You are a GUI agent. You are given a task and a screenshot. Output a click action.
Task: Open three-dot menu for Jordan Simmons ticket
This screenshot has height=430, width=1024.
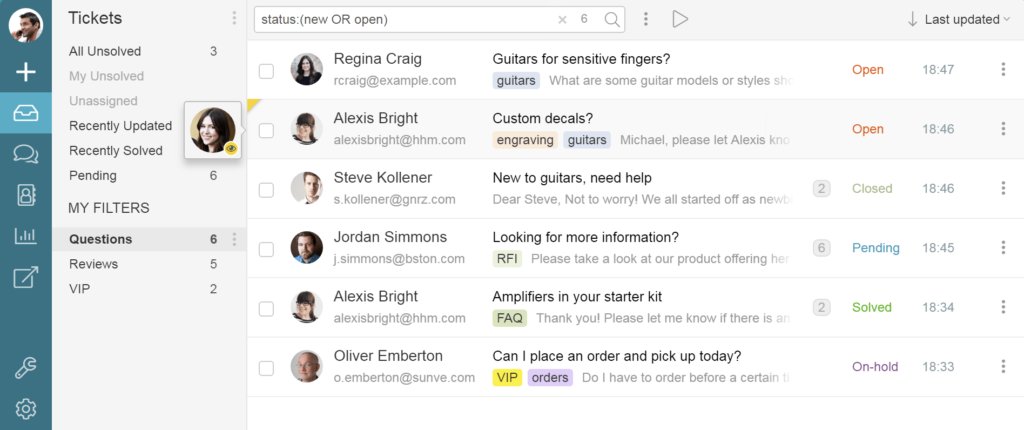point(1003,248)
